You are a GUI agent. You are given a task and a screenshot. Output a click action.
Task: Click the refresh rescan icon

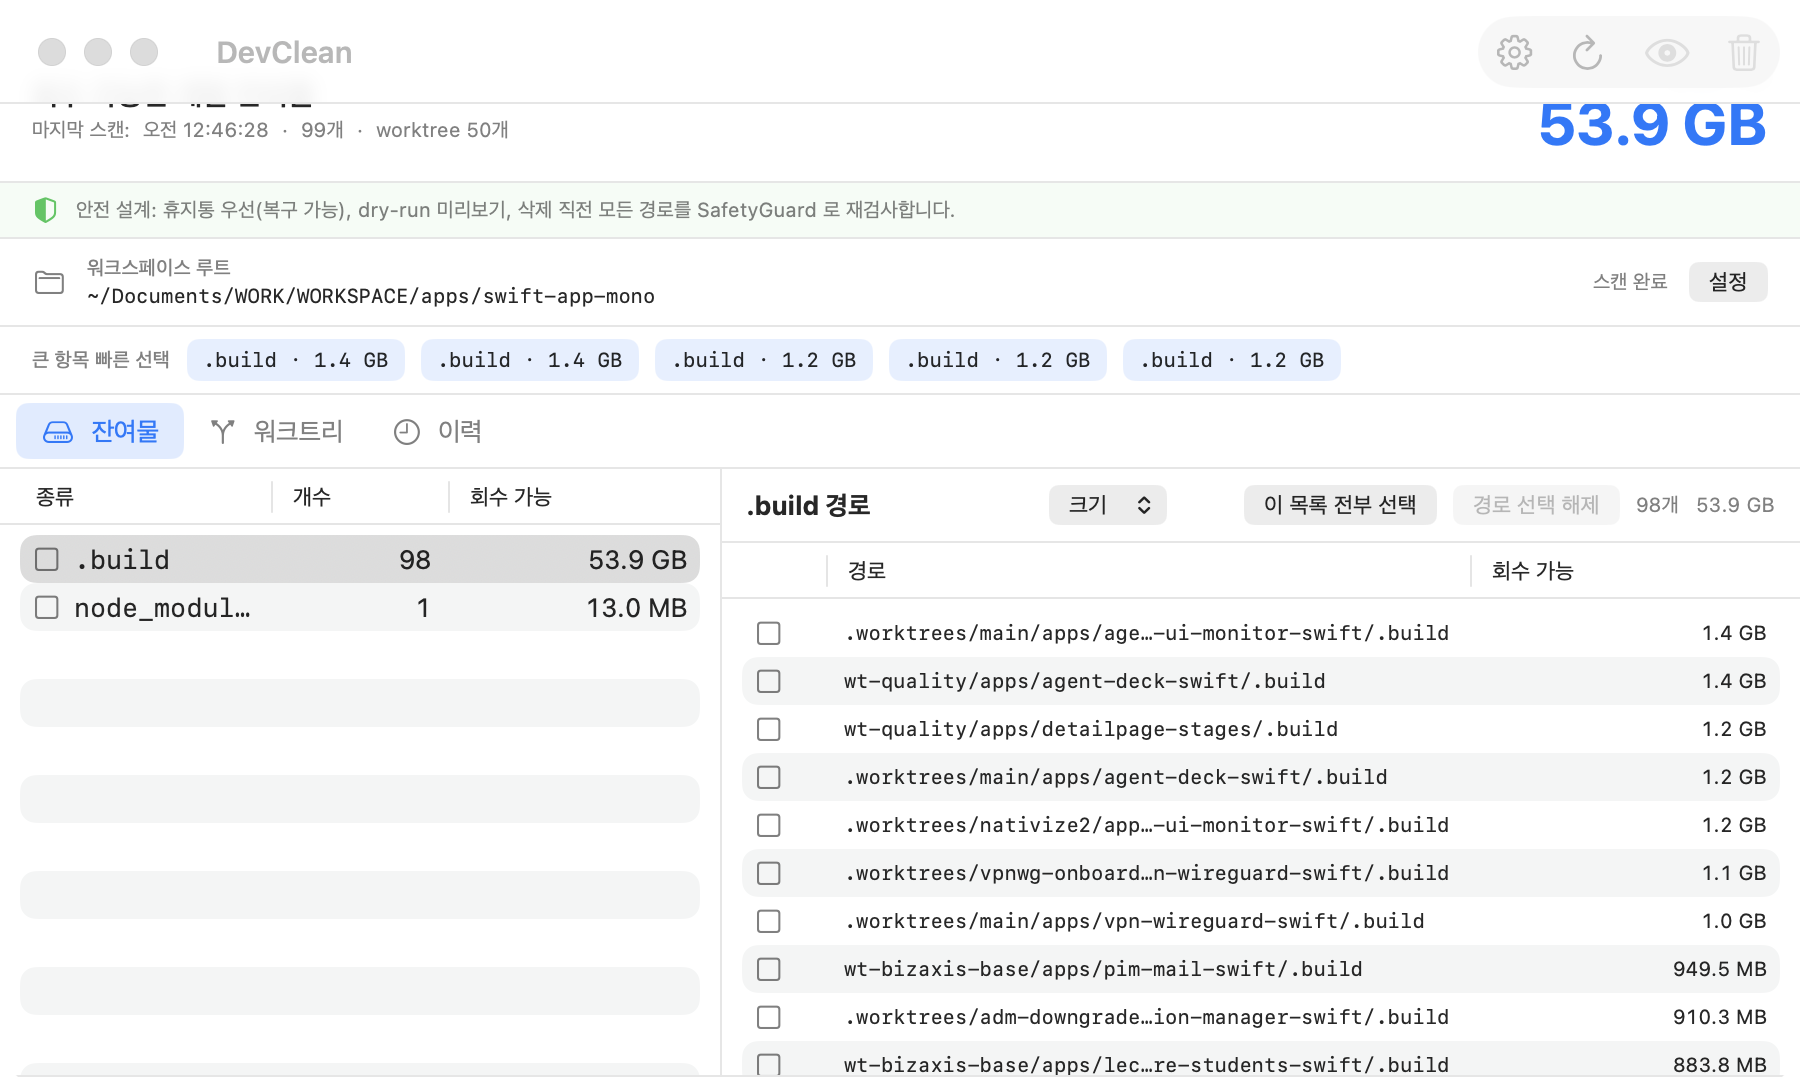tap(1588, 52)
